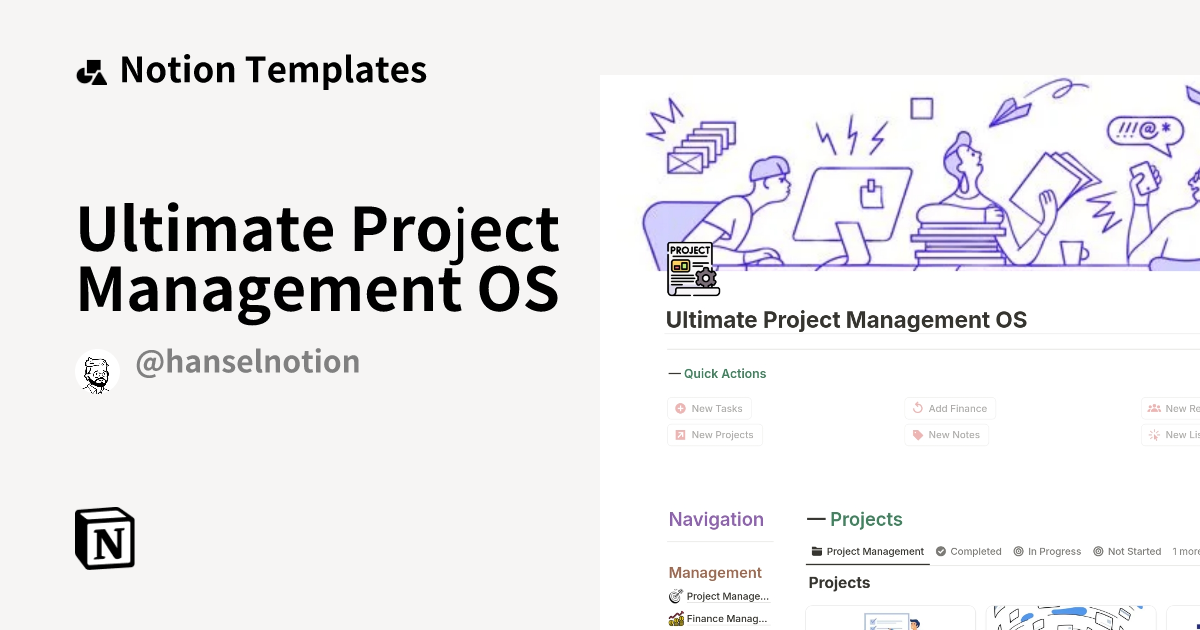This screenshot has width=1200, height=630.
Task: Click the plus icon on New Tasks
Action: tap(681, 408)
